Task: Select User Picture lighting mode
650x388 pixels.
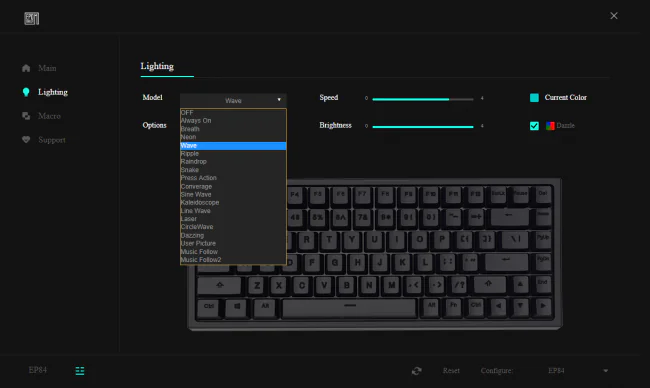Action: point(233,243)
